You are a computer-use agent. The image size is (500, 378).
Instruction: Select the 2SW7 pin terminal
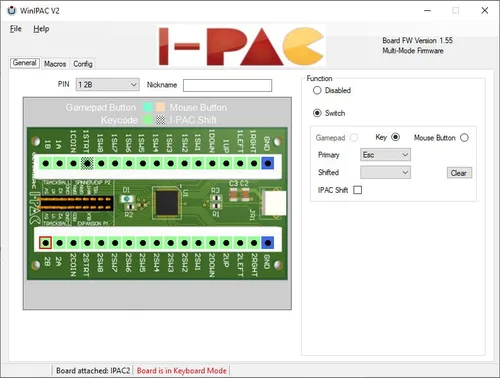pos(115,243)
